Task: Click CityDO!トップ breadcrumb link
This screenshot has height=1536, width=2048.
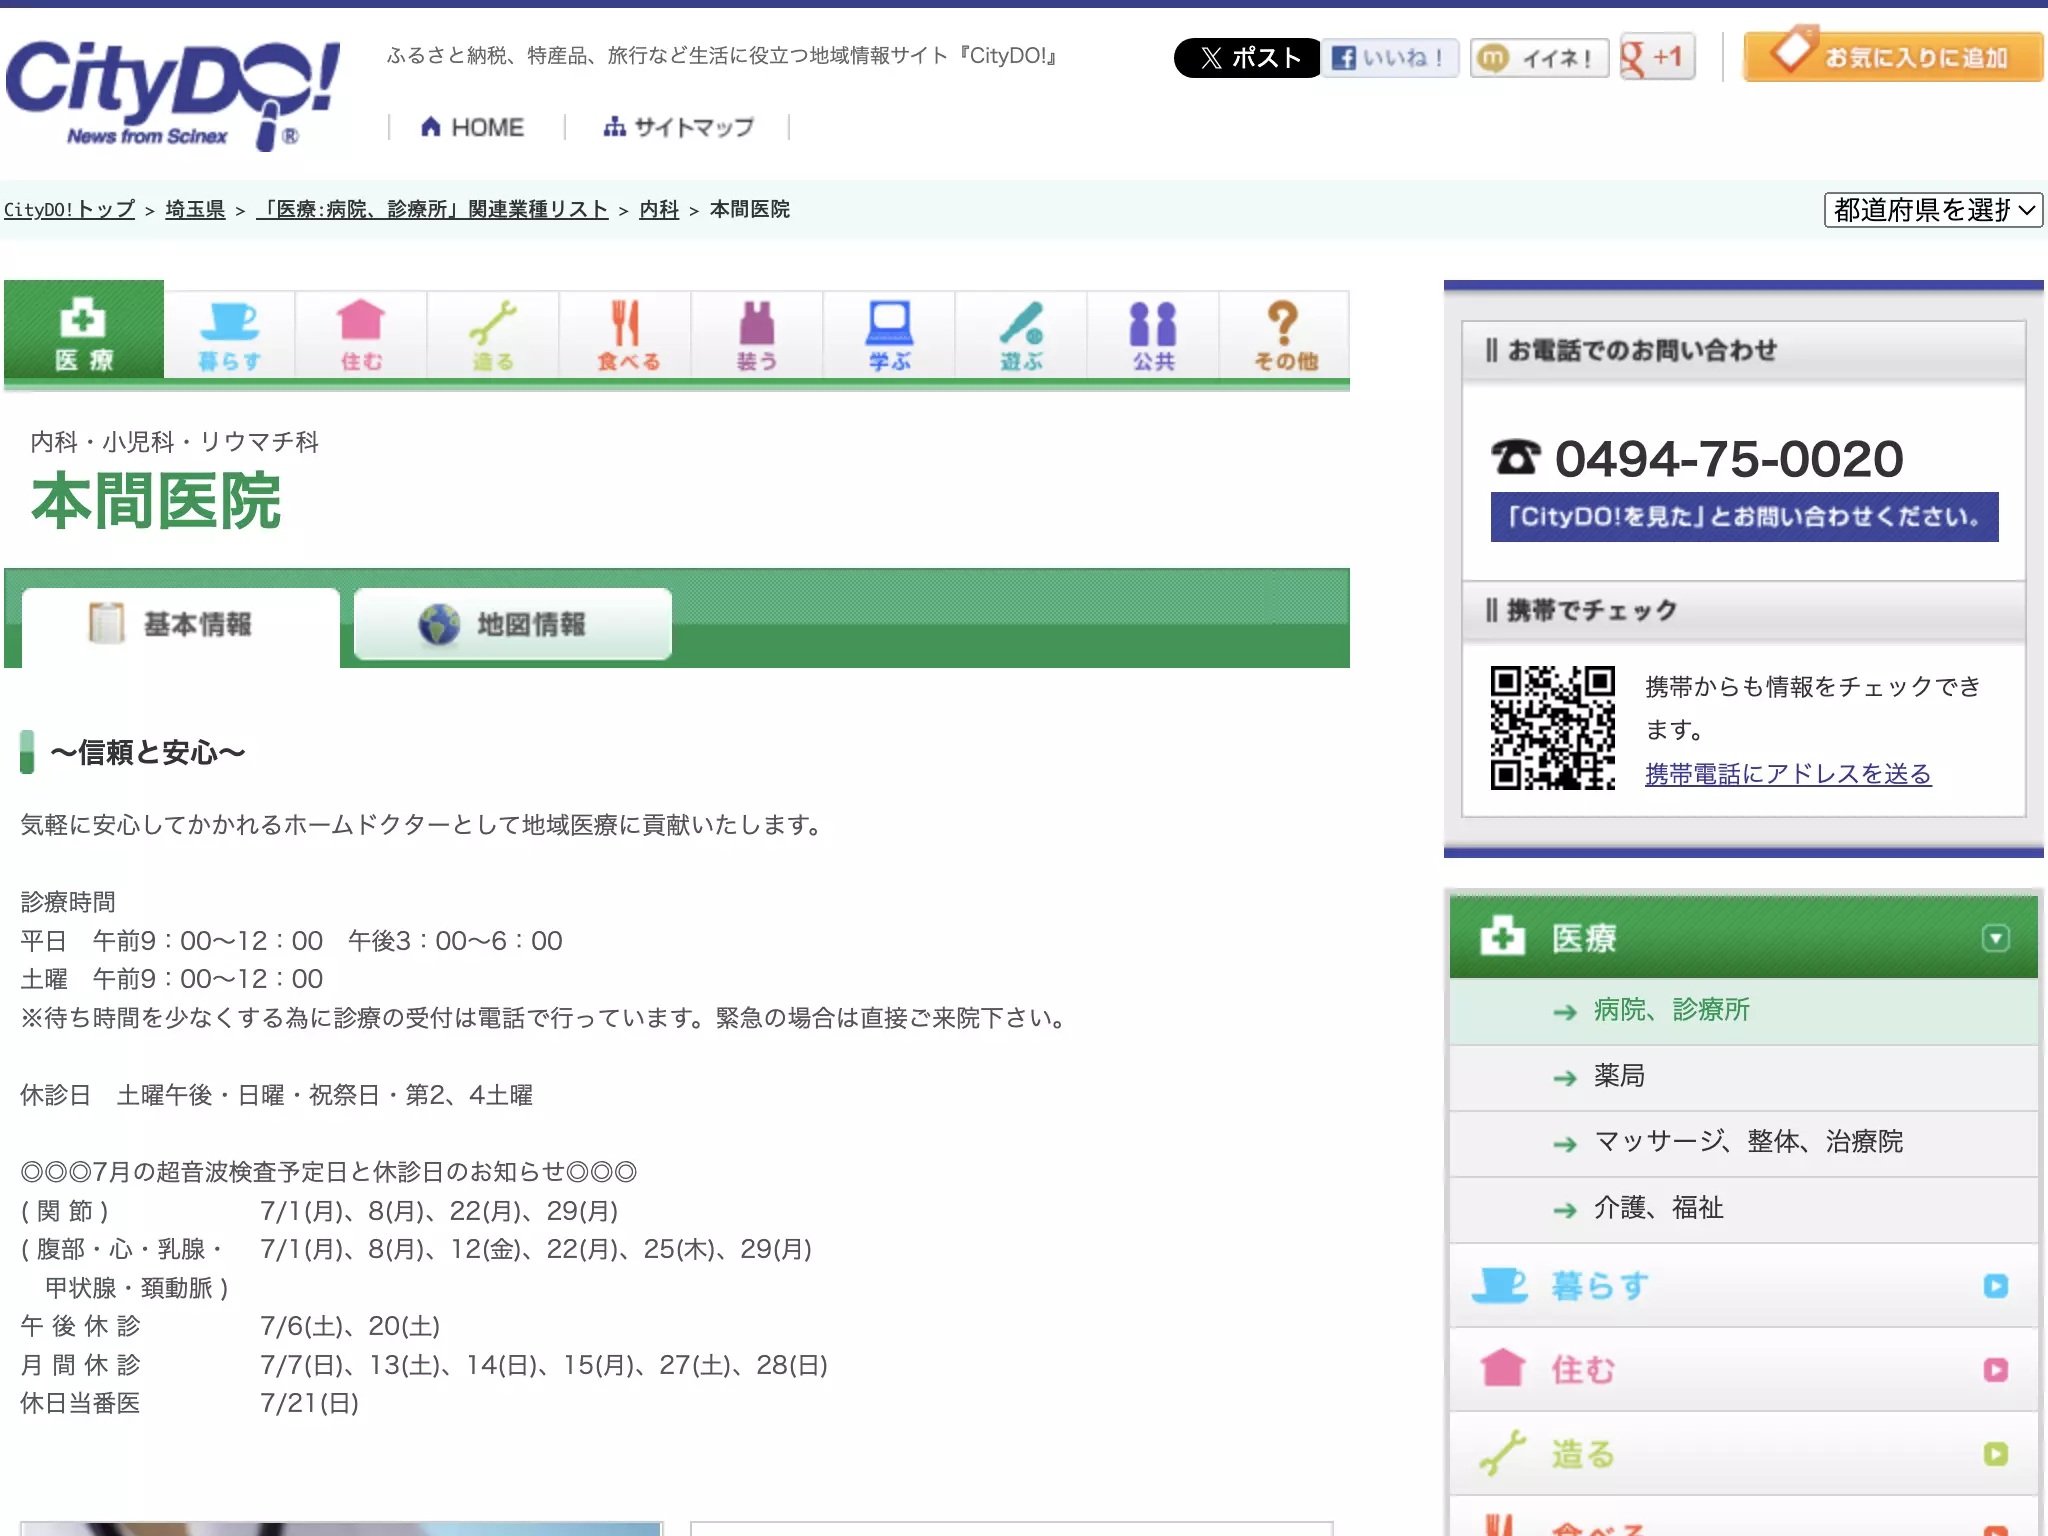Action: pos(69,209)
